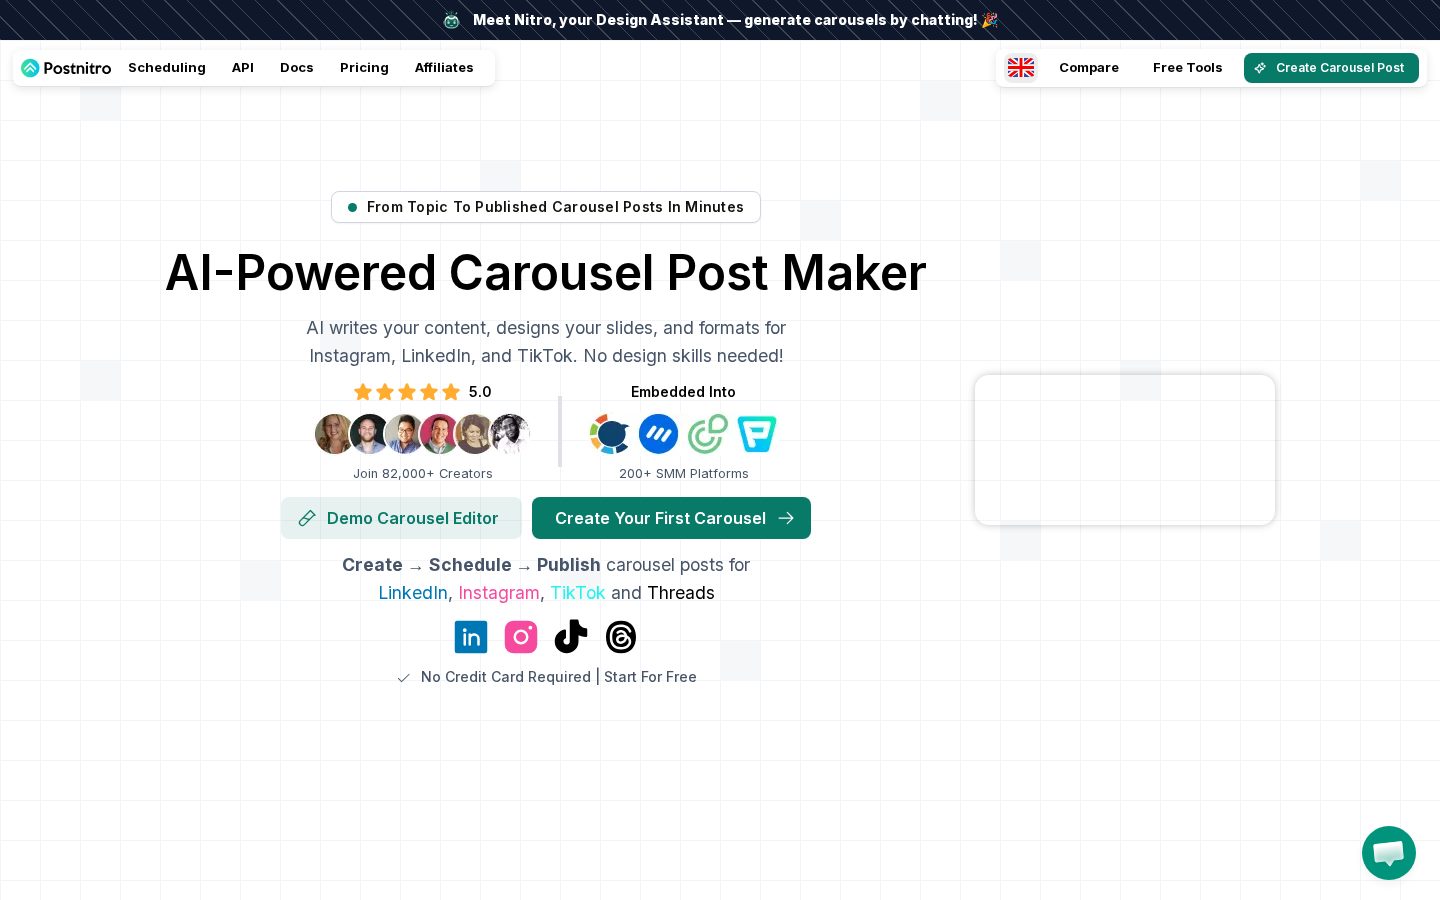Viewport: 1440px width, 900px height.
Task: Click the TikTok text link
Action: (x=578, y=593)
